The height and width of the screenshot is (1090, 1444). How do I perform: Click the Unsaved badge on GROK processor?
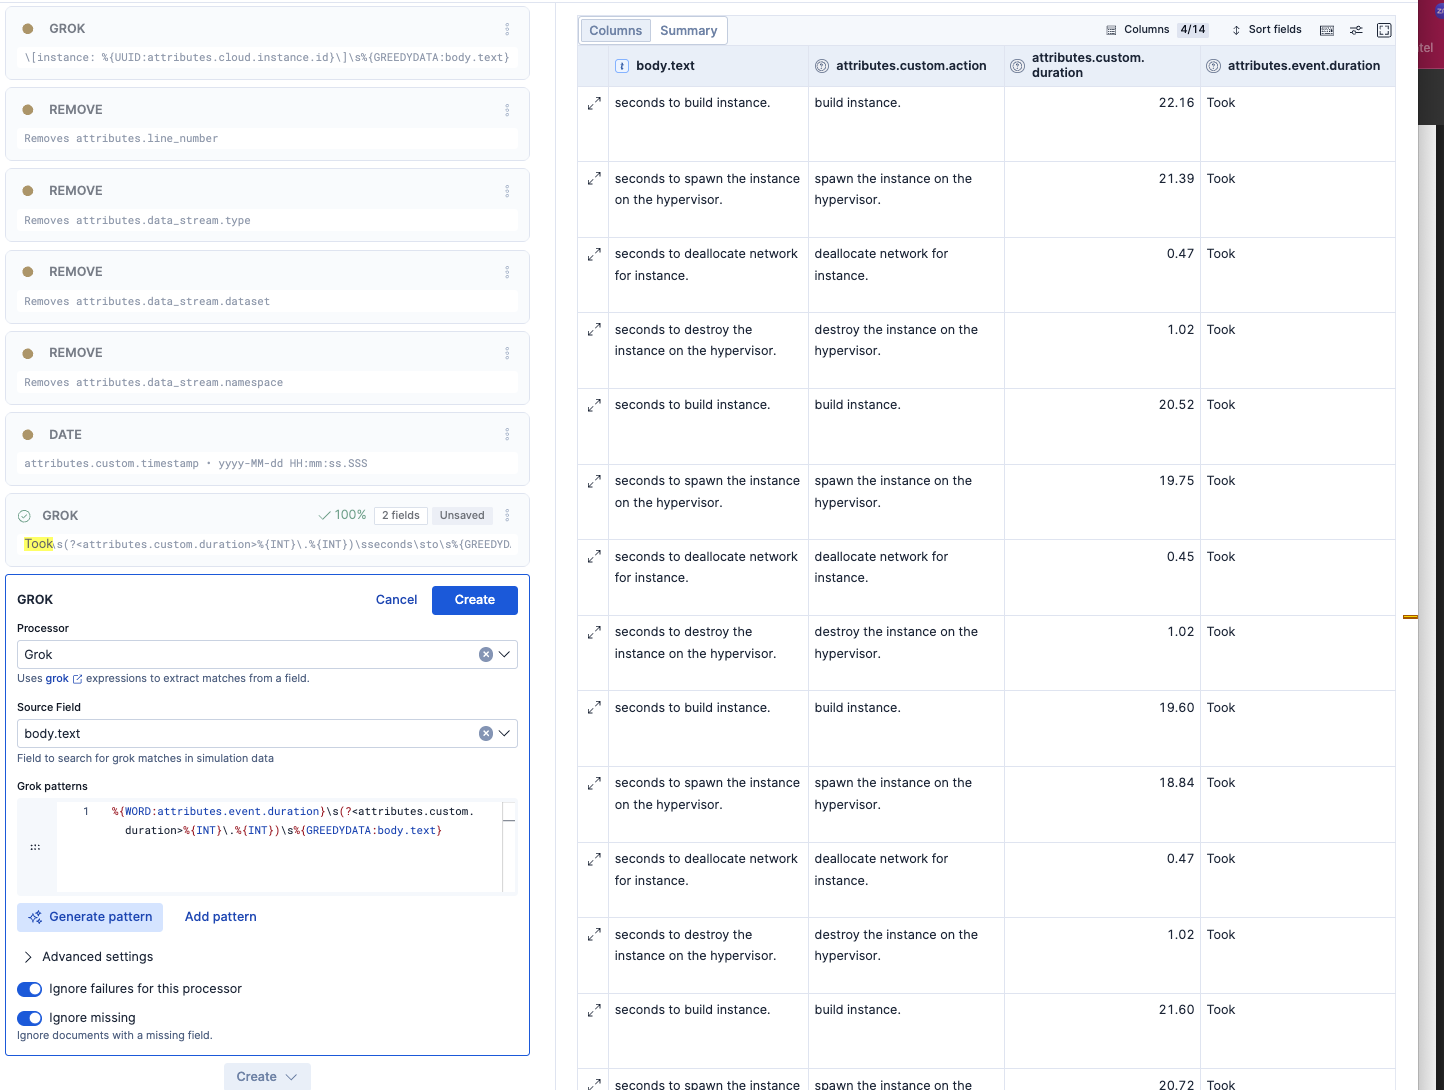tap(462, 516)
